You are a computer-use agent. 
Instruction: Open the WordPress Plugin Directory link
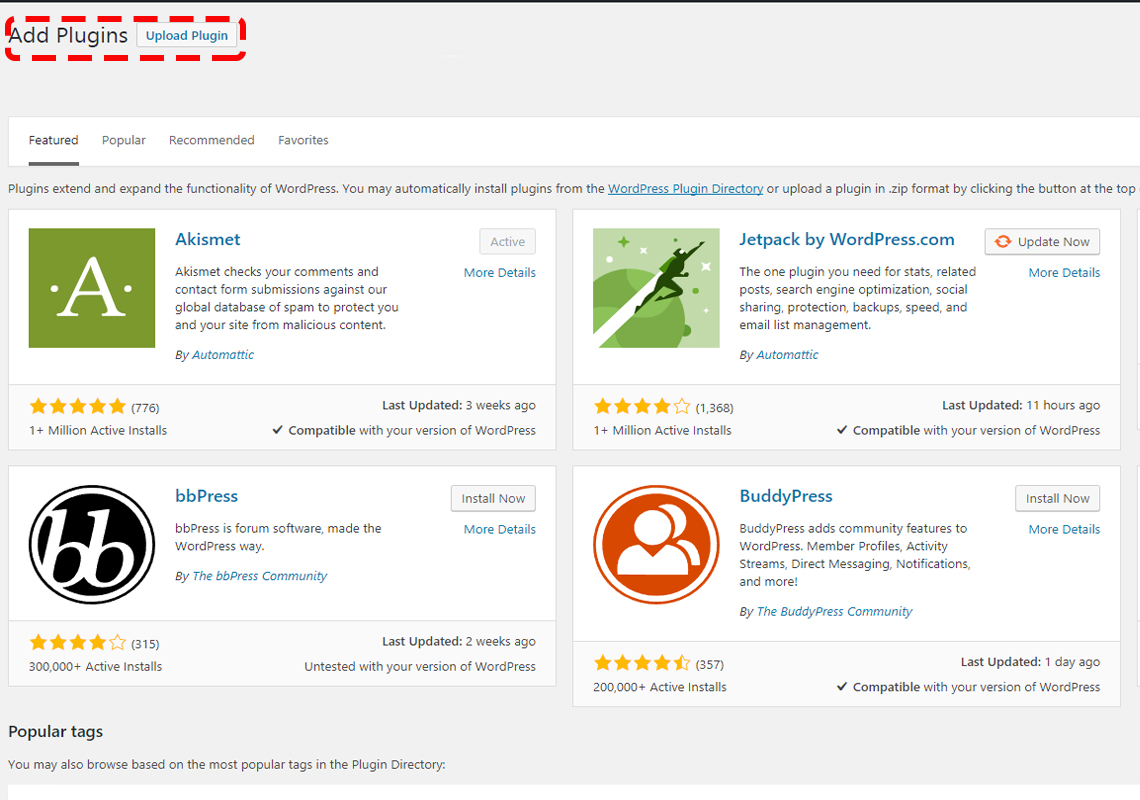686,189
